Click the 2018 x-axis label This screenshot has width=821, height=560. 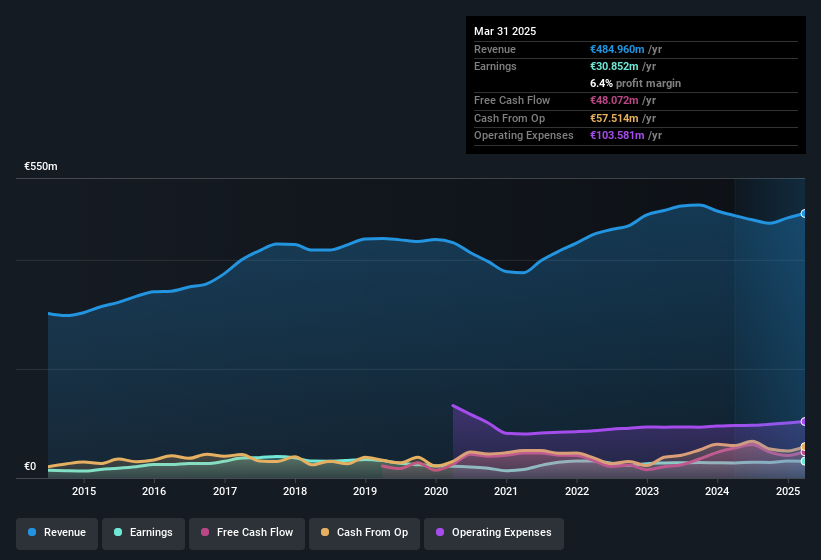[x=295, y=491]
